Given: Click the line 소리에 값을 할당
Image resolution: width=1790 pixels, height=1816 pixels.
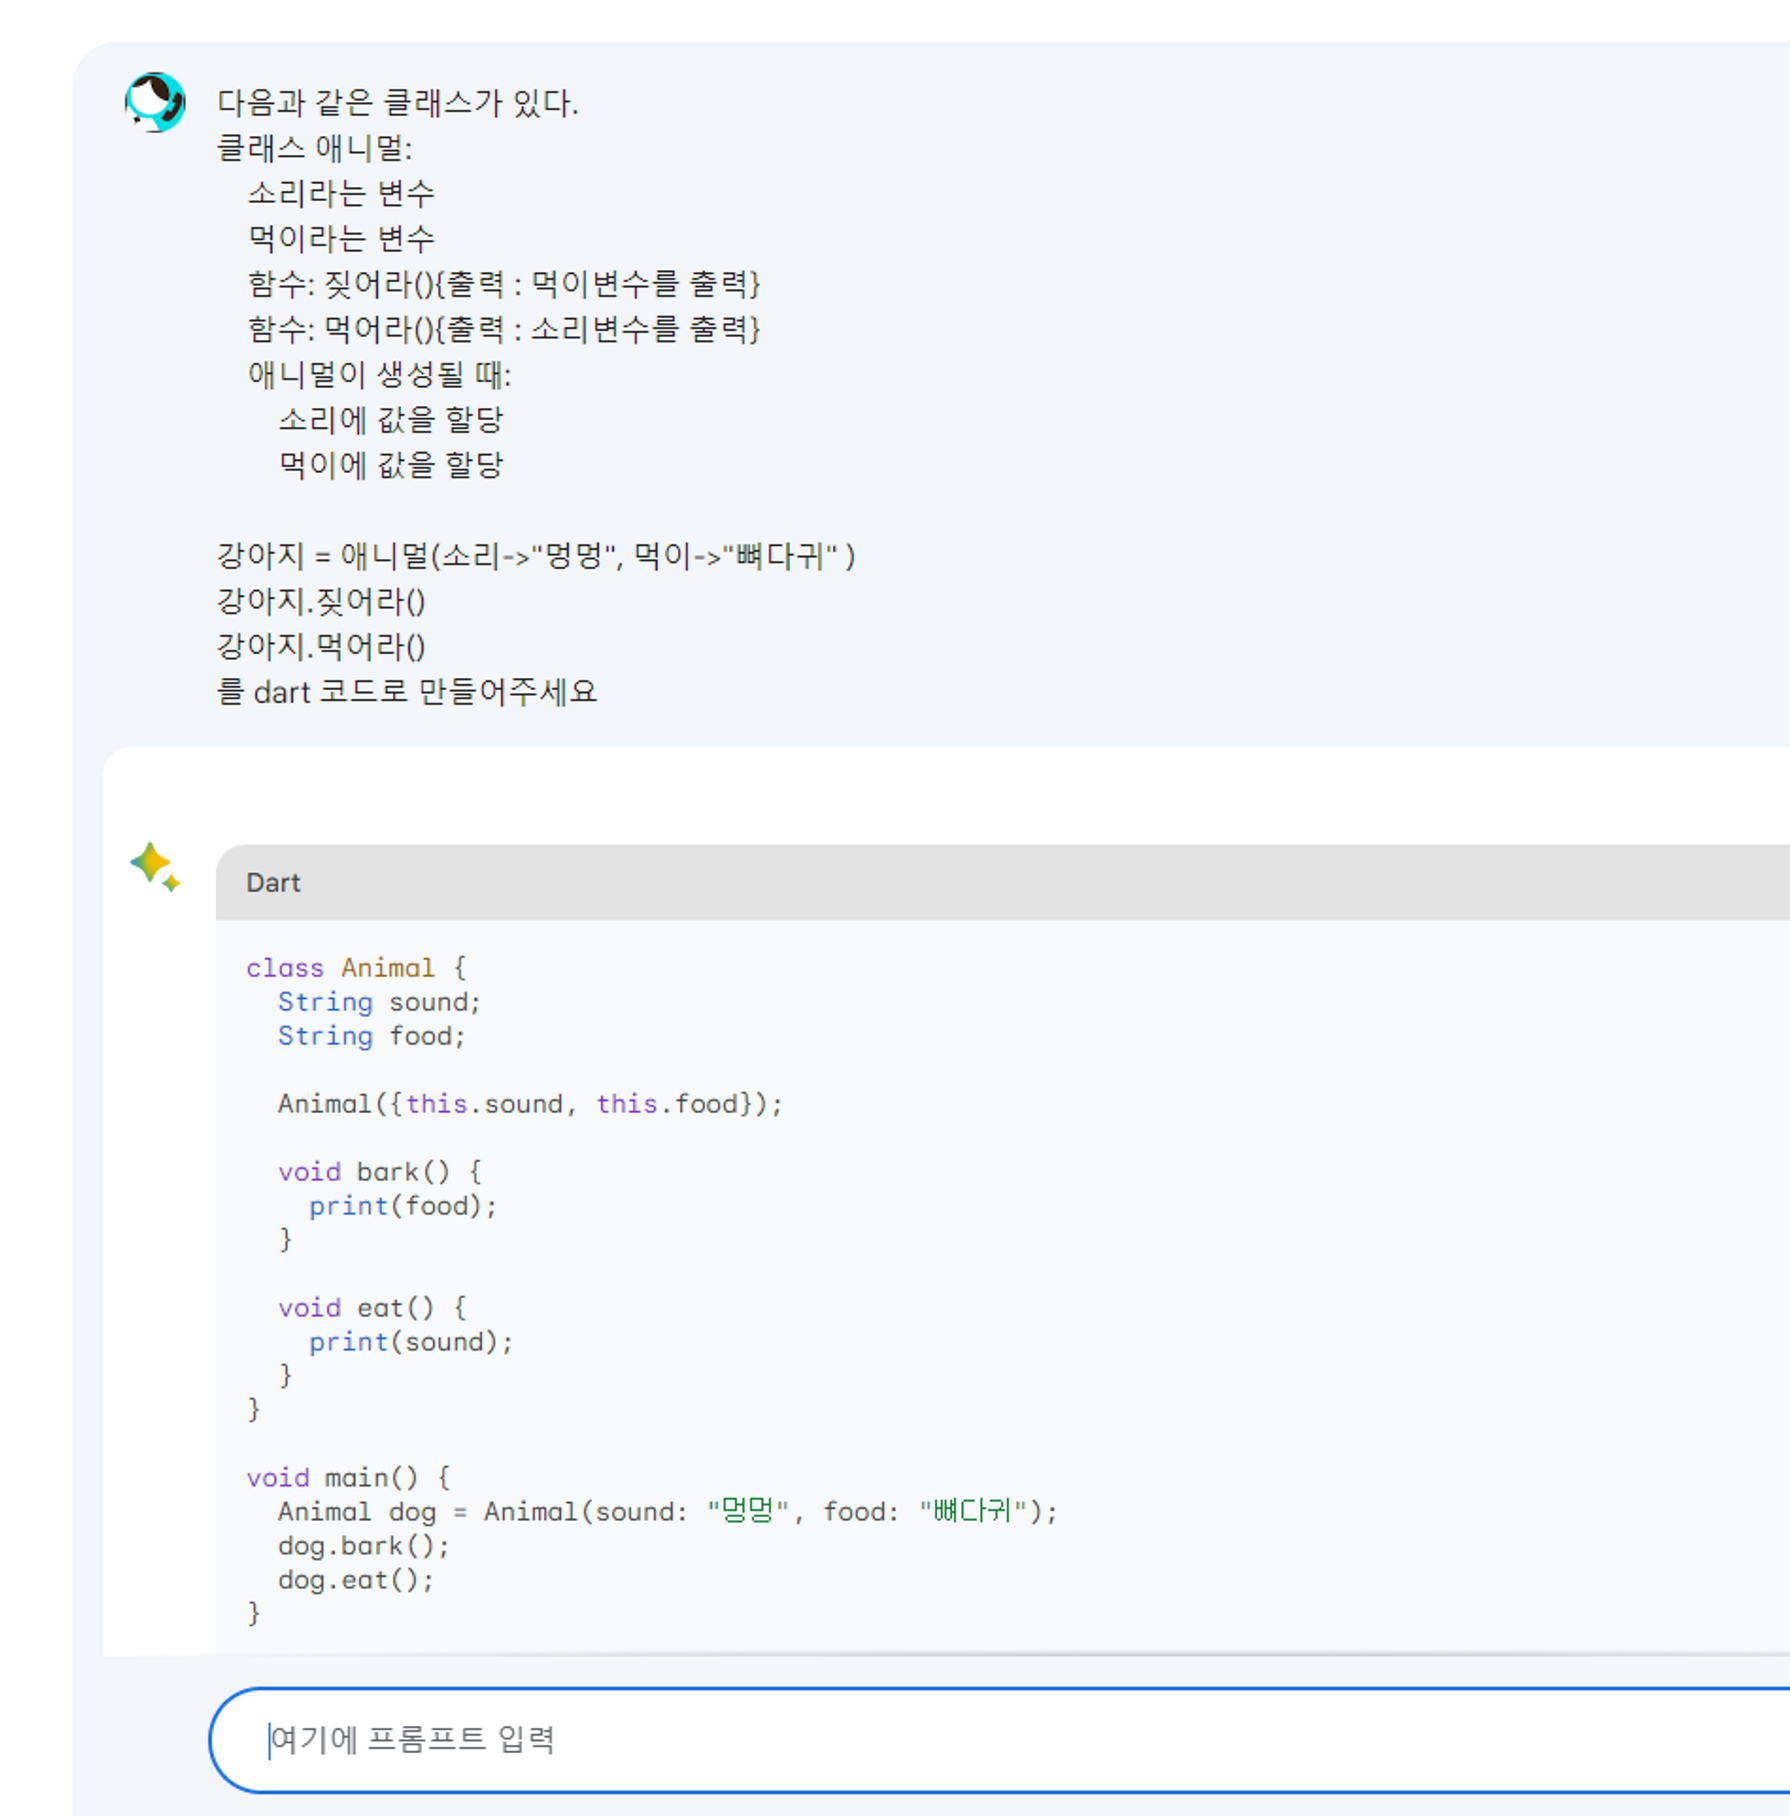Looking at the screenshot, I should point(390,420).
